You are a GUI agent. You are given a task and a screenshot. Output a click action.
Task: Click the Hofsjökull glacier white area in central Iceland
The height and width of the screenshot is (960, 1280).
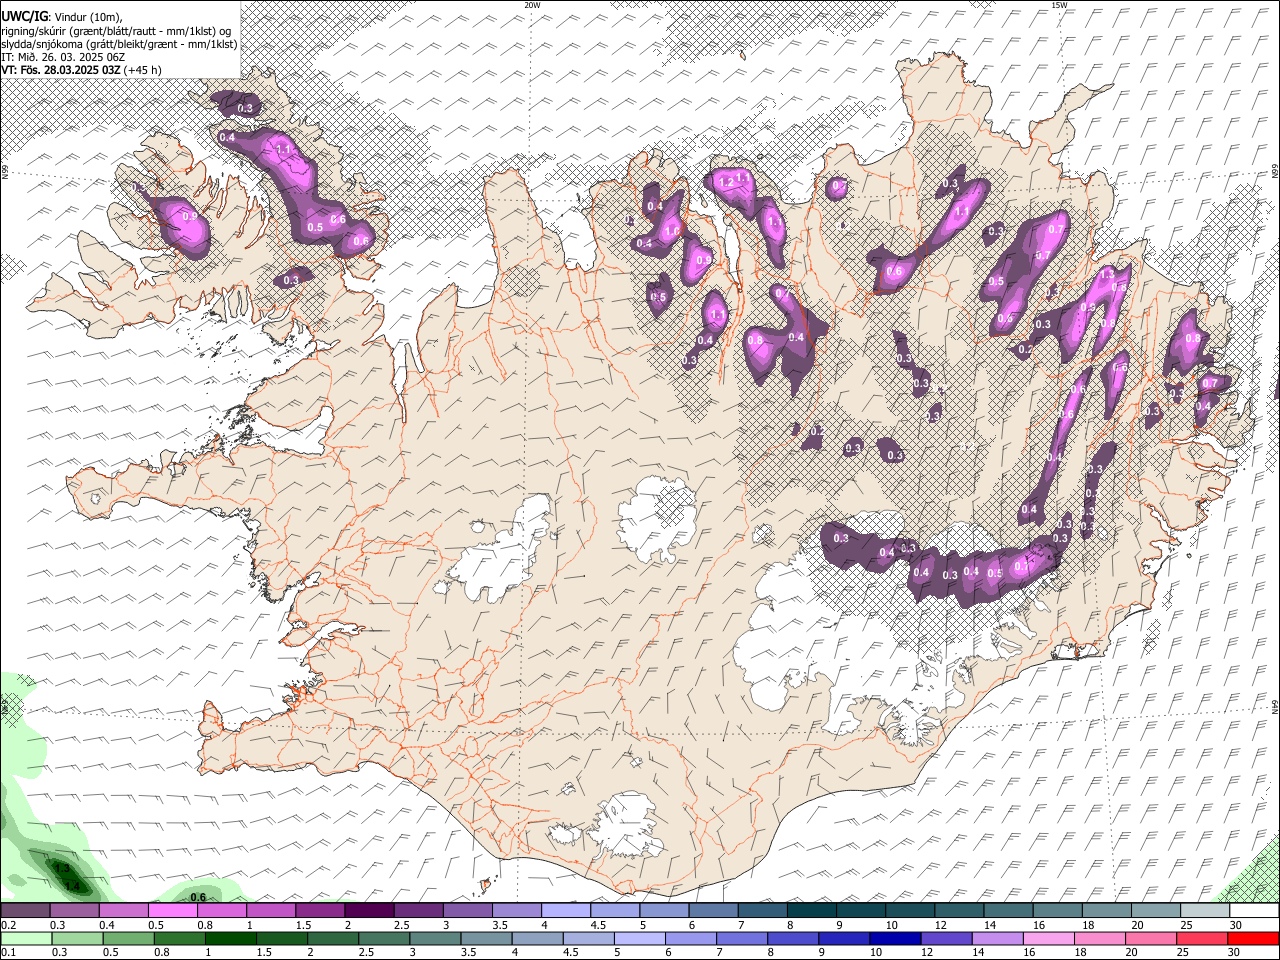pos(657,518)
